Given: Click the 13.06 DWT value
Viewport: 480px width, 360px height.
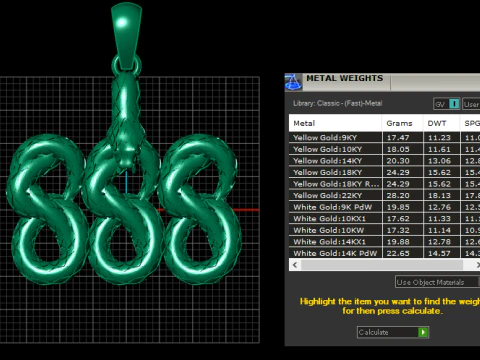Looking at the screenshot, I should click(x=439, y=161).
